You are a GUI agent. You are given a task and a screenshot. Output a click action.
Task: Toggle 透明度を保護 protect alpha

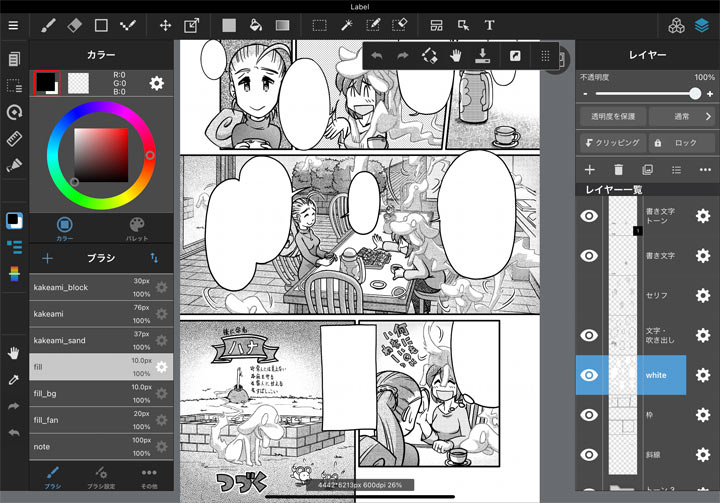tap(613, 117)
